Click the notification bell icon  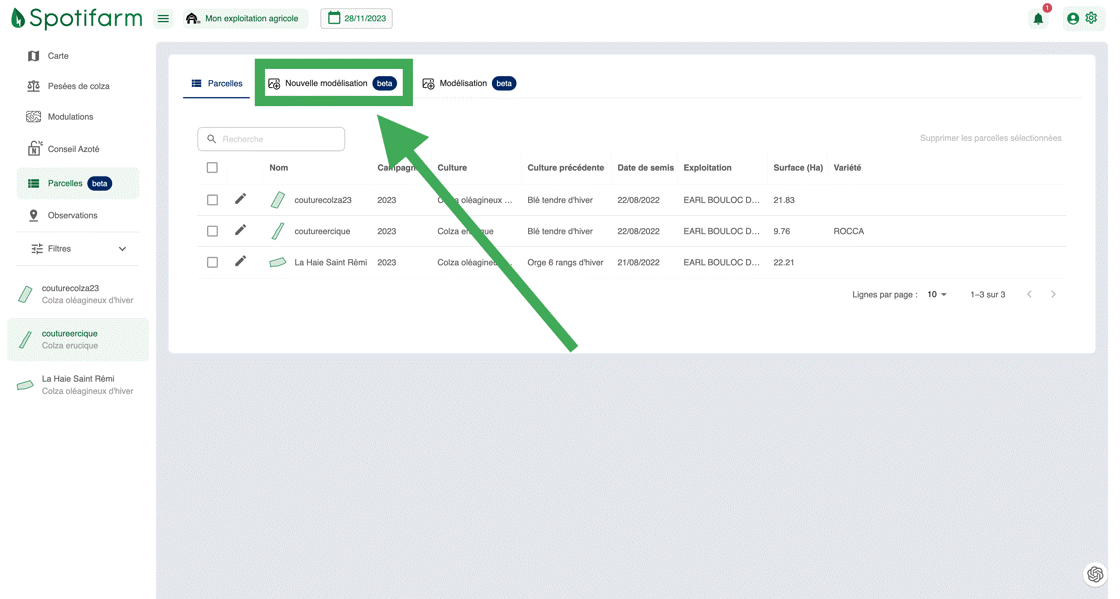pos(1038,18)
